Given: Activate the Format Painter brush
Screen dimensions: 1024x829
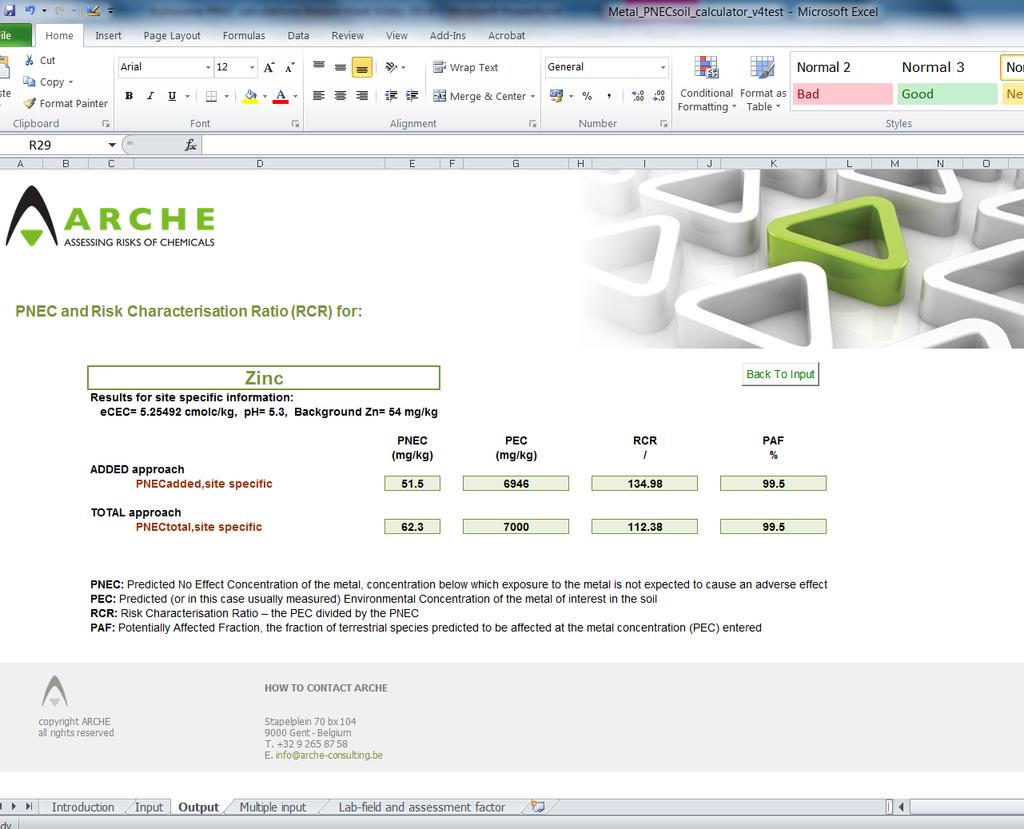Looking at the screenshot, I should coord(29,103).
